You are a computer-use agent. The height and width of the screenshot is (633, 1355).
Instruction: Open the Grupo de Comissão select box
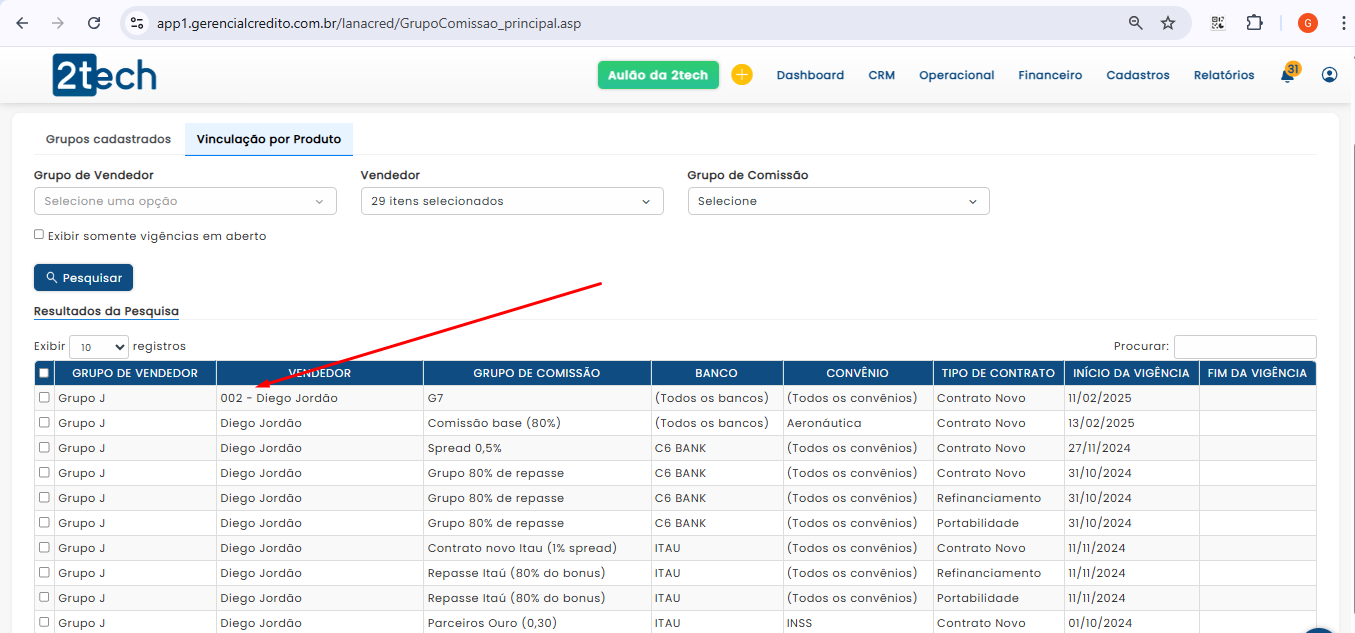tap(838, 201)
